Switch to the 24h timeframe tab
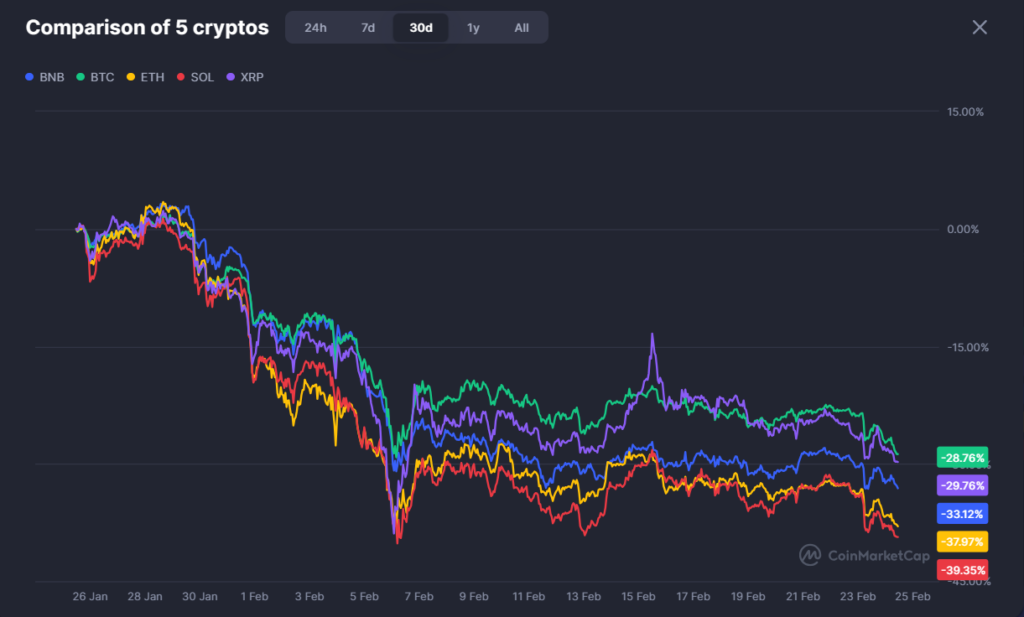The image size is (1024, 617). (315, 27)
